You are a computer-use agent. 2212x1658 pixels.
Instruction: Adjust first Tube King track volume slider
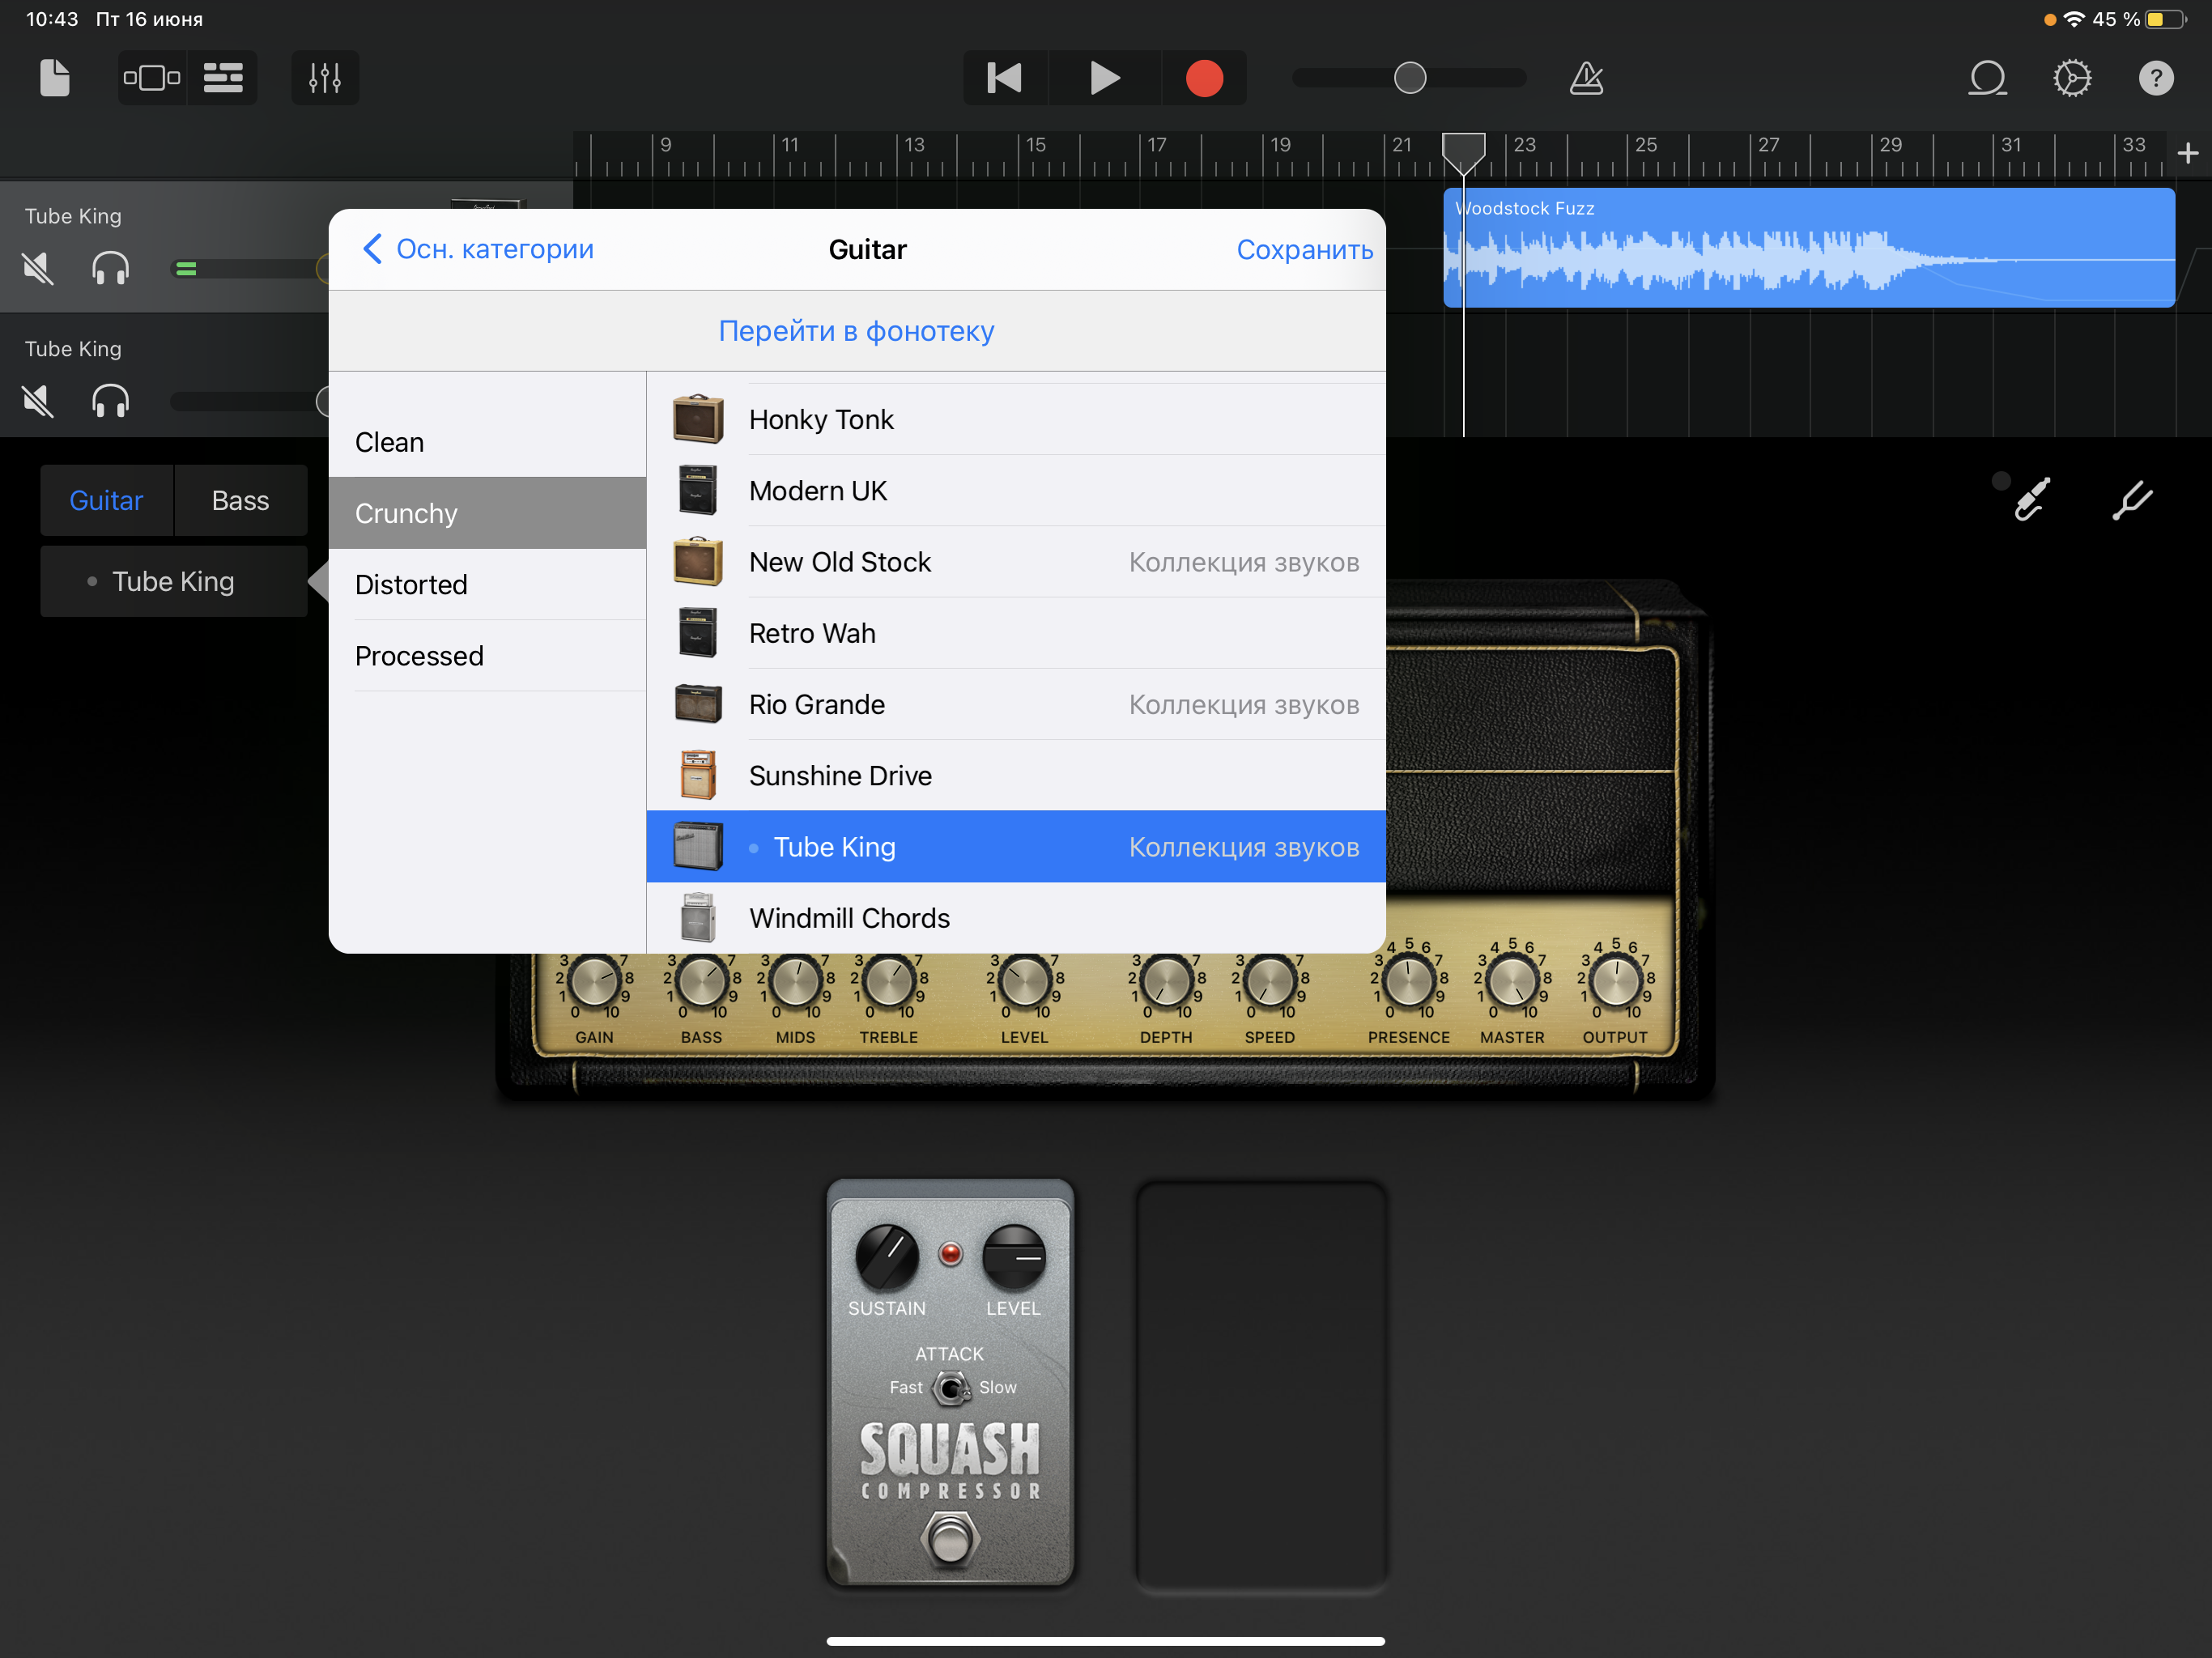click(x=250, y=268)
